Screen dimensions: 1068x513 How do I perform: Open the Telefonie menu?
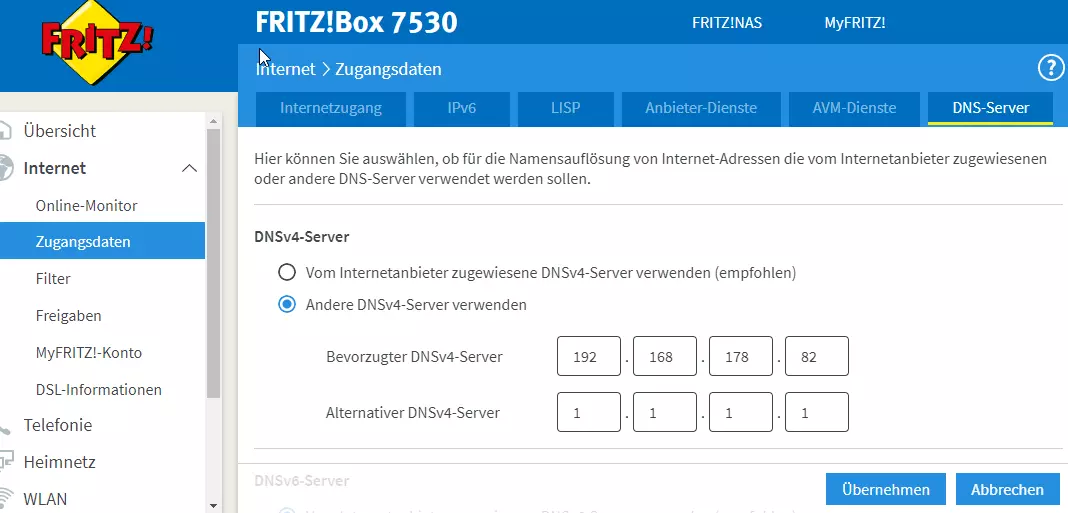click(x=58, y=425)
